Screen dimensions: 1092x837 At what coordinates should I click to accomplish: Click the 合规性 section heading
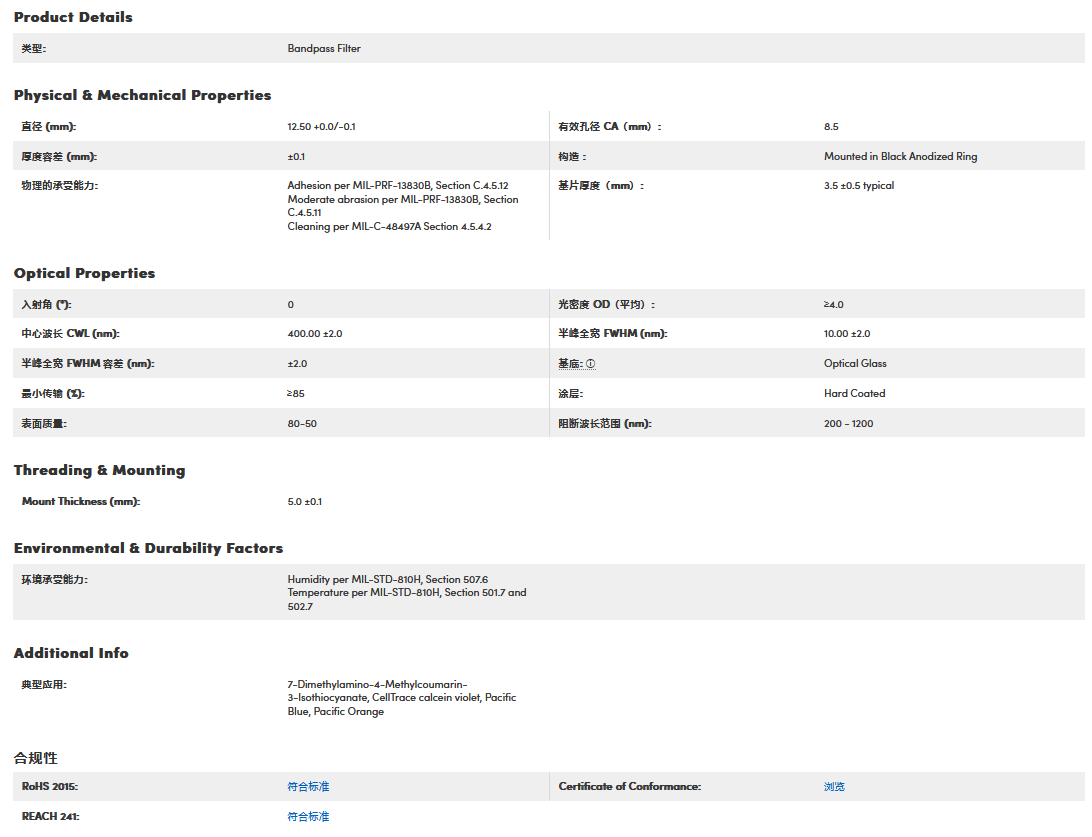[35, 758]
